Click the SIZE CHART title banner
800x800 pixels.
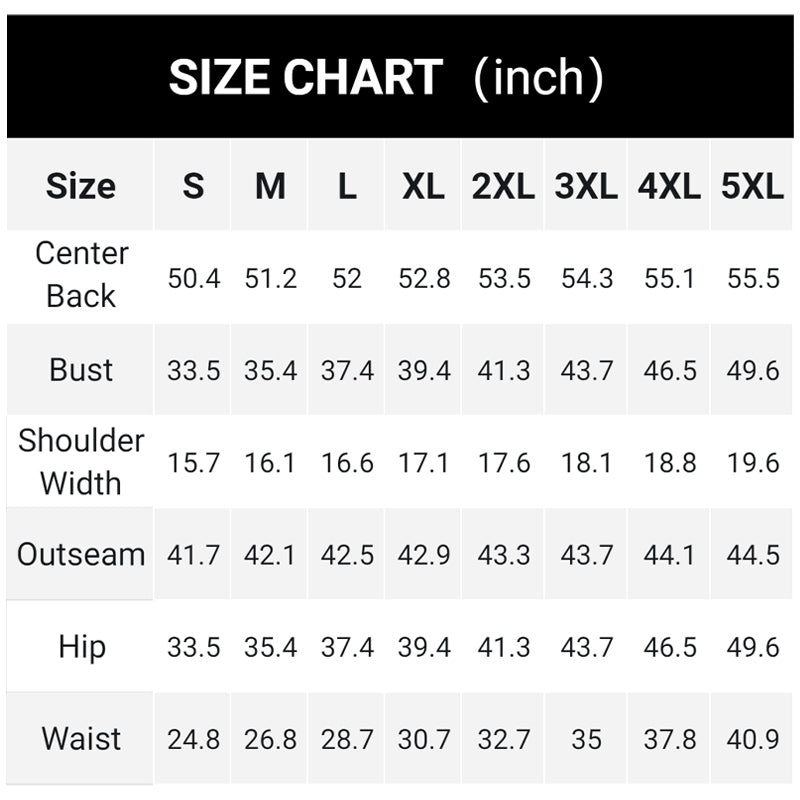(x=386, y=78)
